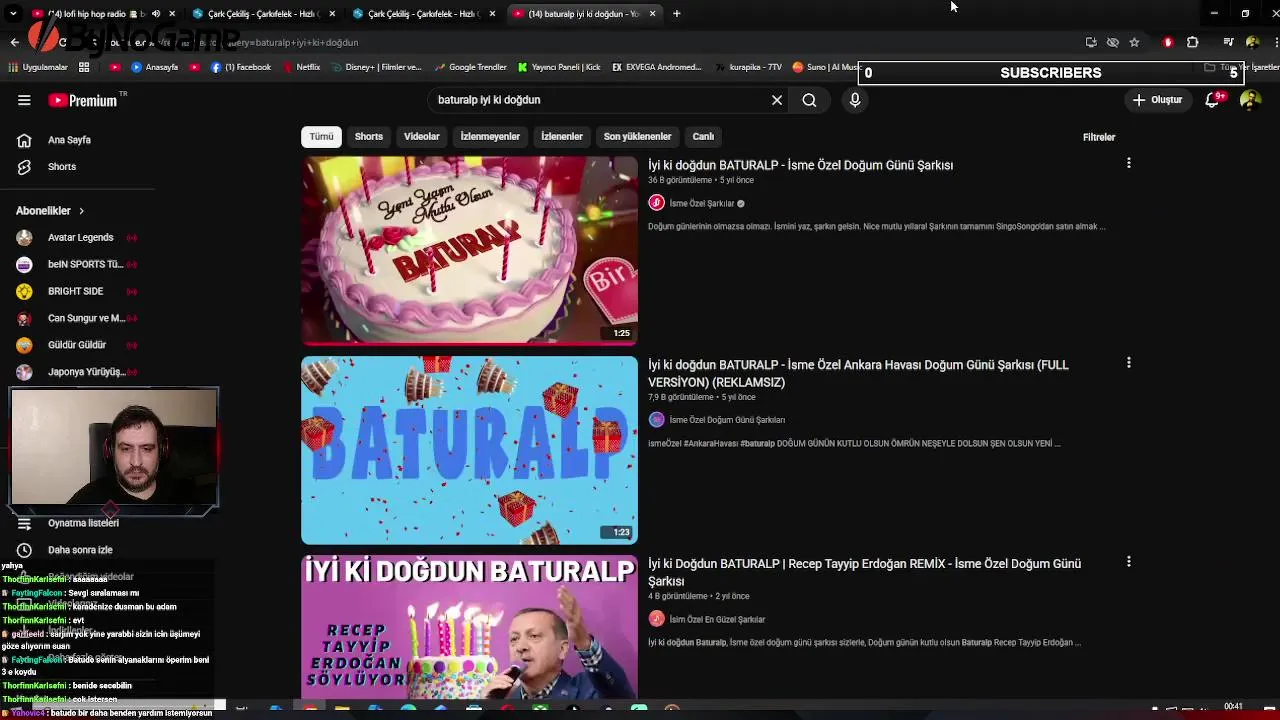Open three-dot menu for Erdoğan remix video
This screenshot has width=1280, height=720.
pyautogui.click(x=1129, y=562)
